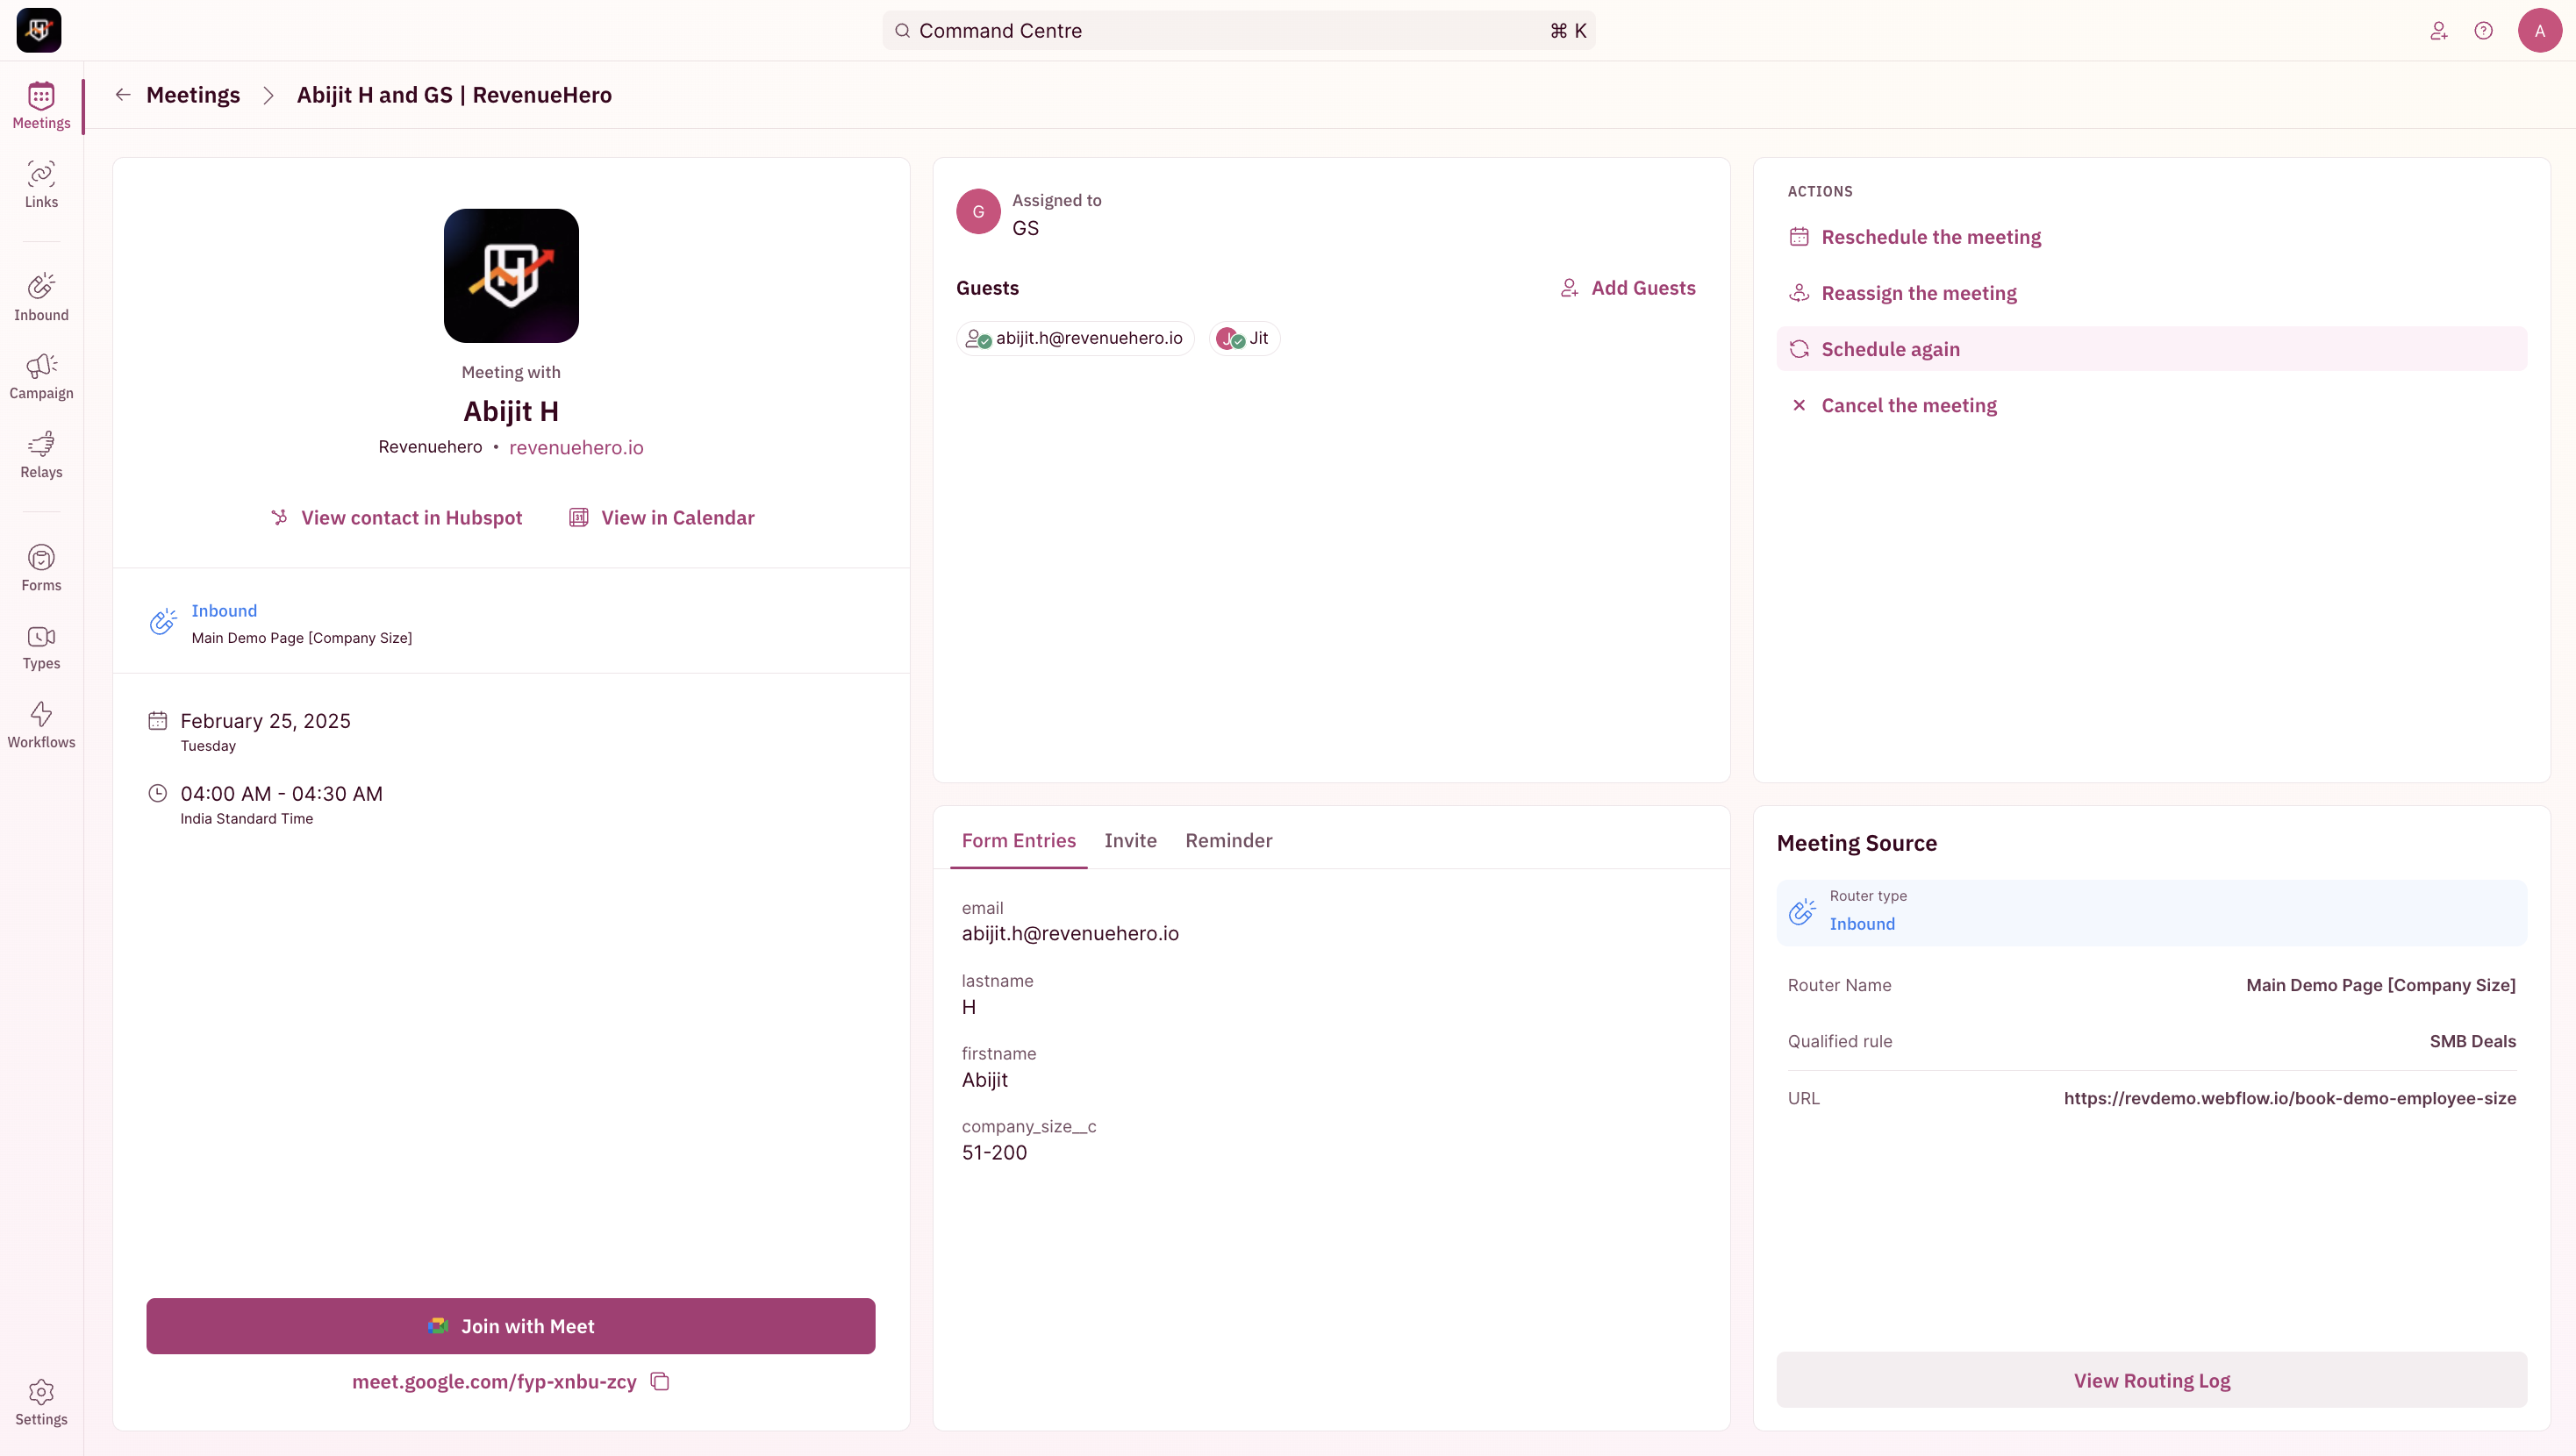Focus the Command Centre search field

1238,31
